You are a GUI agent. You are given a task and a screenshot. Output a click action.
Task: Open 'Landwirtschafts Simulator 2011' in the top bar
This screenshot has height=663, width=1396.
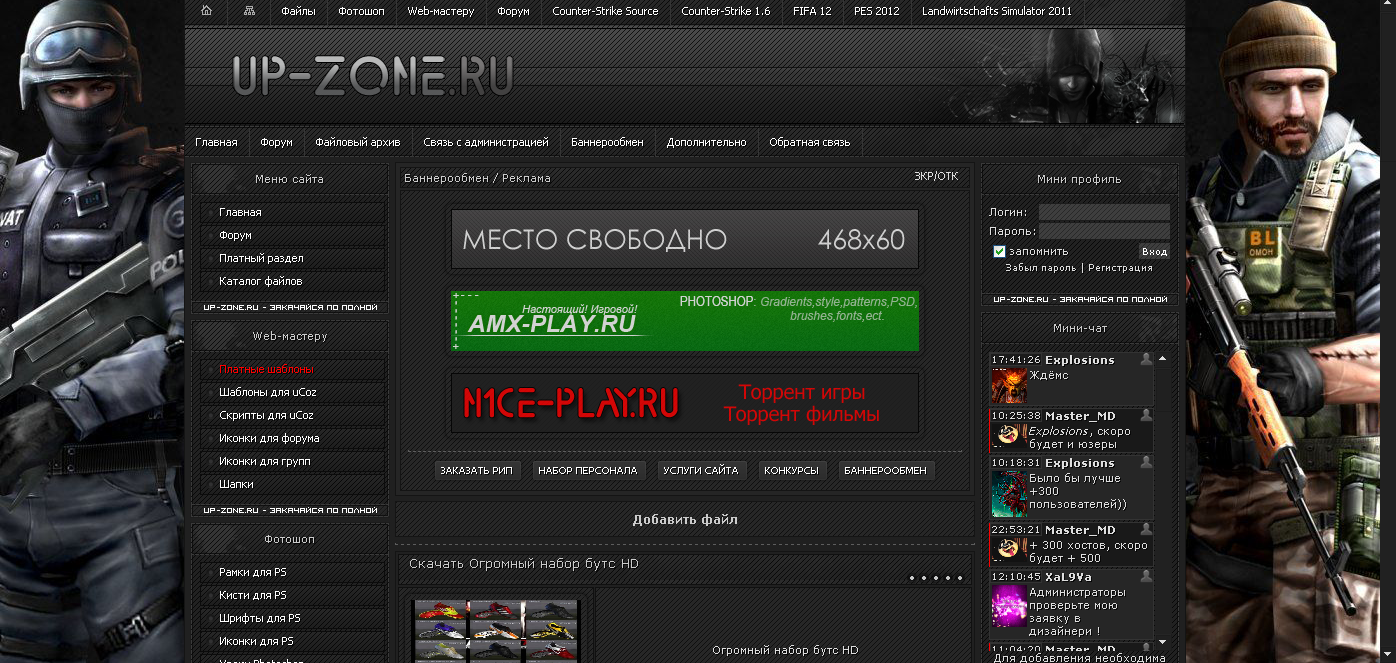pos(997,11)
